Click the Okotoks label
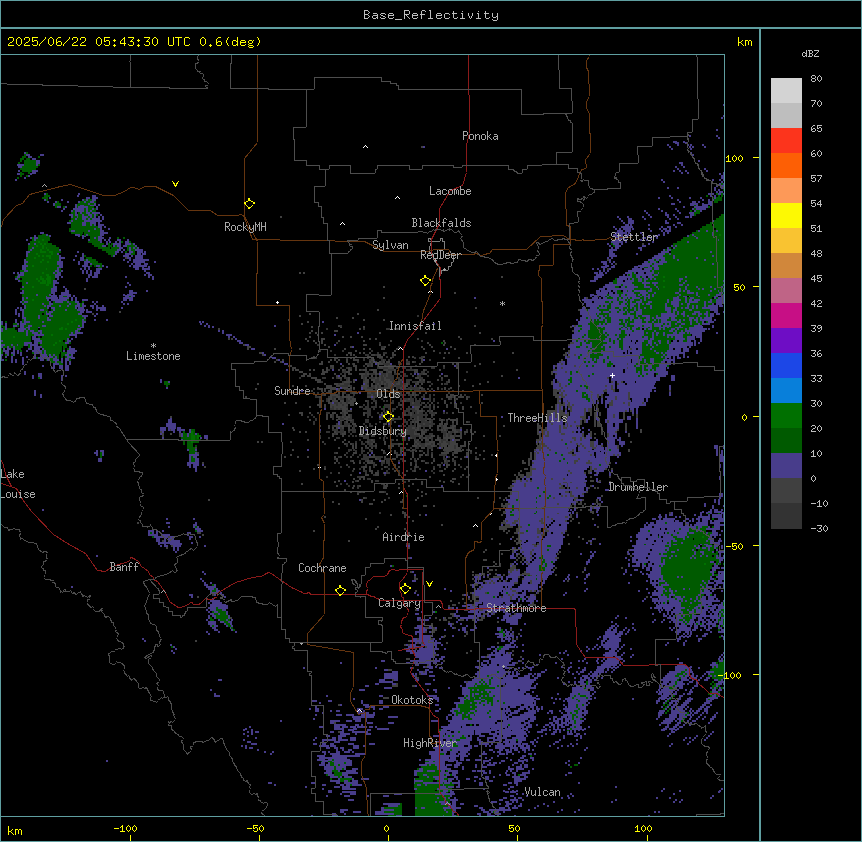862x842 pixels. (x=412, y=700)
